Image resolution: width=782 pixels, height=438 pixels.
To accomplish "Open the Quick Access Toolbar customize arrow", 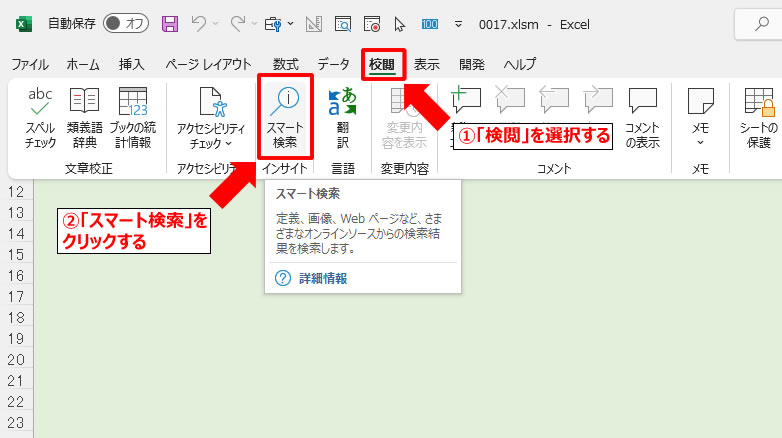I will coord(459,22).
